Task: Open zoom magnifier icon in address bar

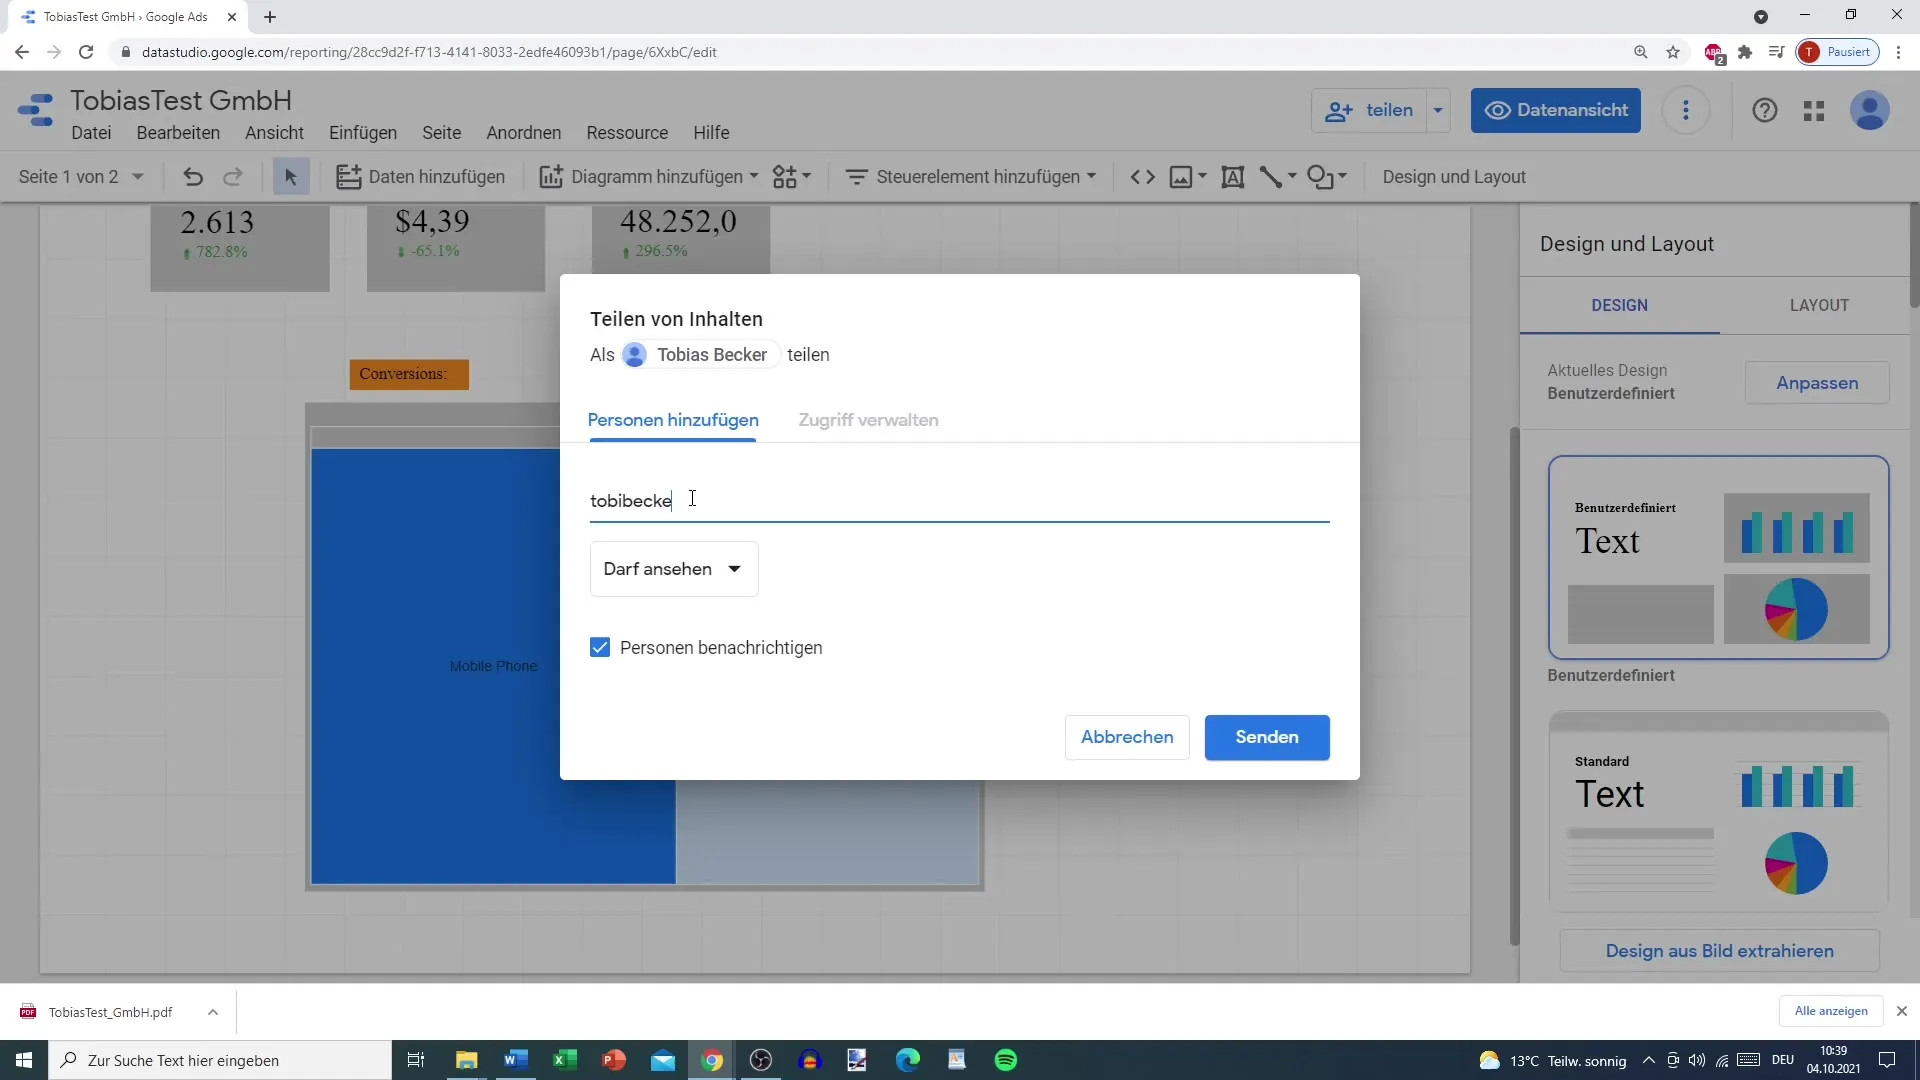Action: click(1640, 52)
